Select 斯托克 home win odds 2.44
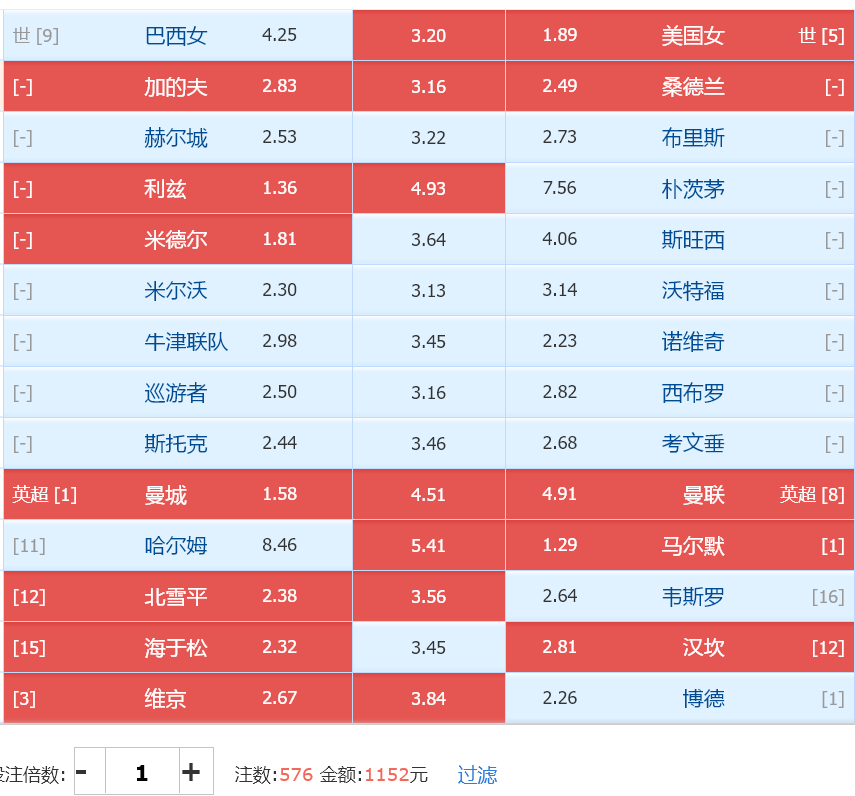The width and height of the screenshot is (855, 796). coord(178,443)
